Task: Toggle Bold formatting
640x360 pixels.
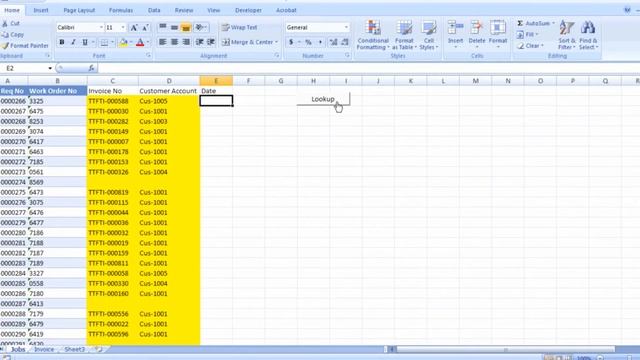Action: [x=62, y=42]
